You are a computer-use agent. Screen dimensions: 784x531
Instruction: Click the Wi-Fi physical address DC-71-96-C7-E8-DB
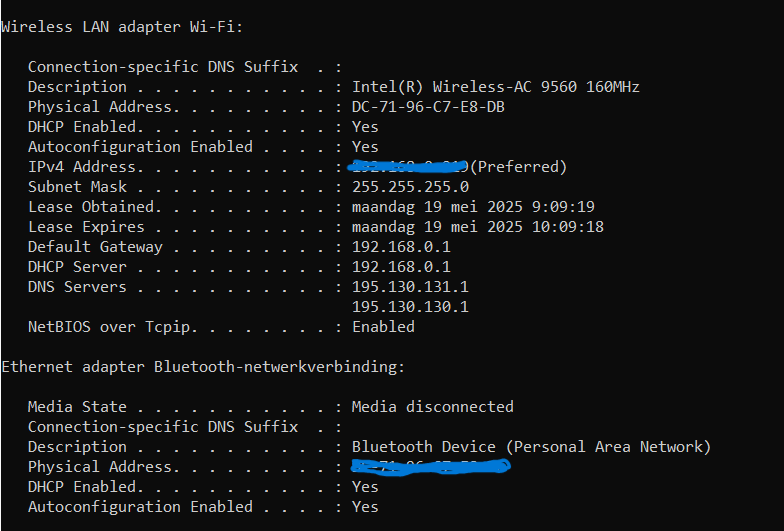tap(428, 106)
